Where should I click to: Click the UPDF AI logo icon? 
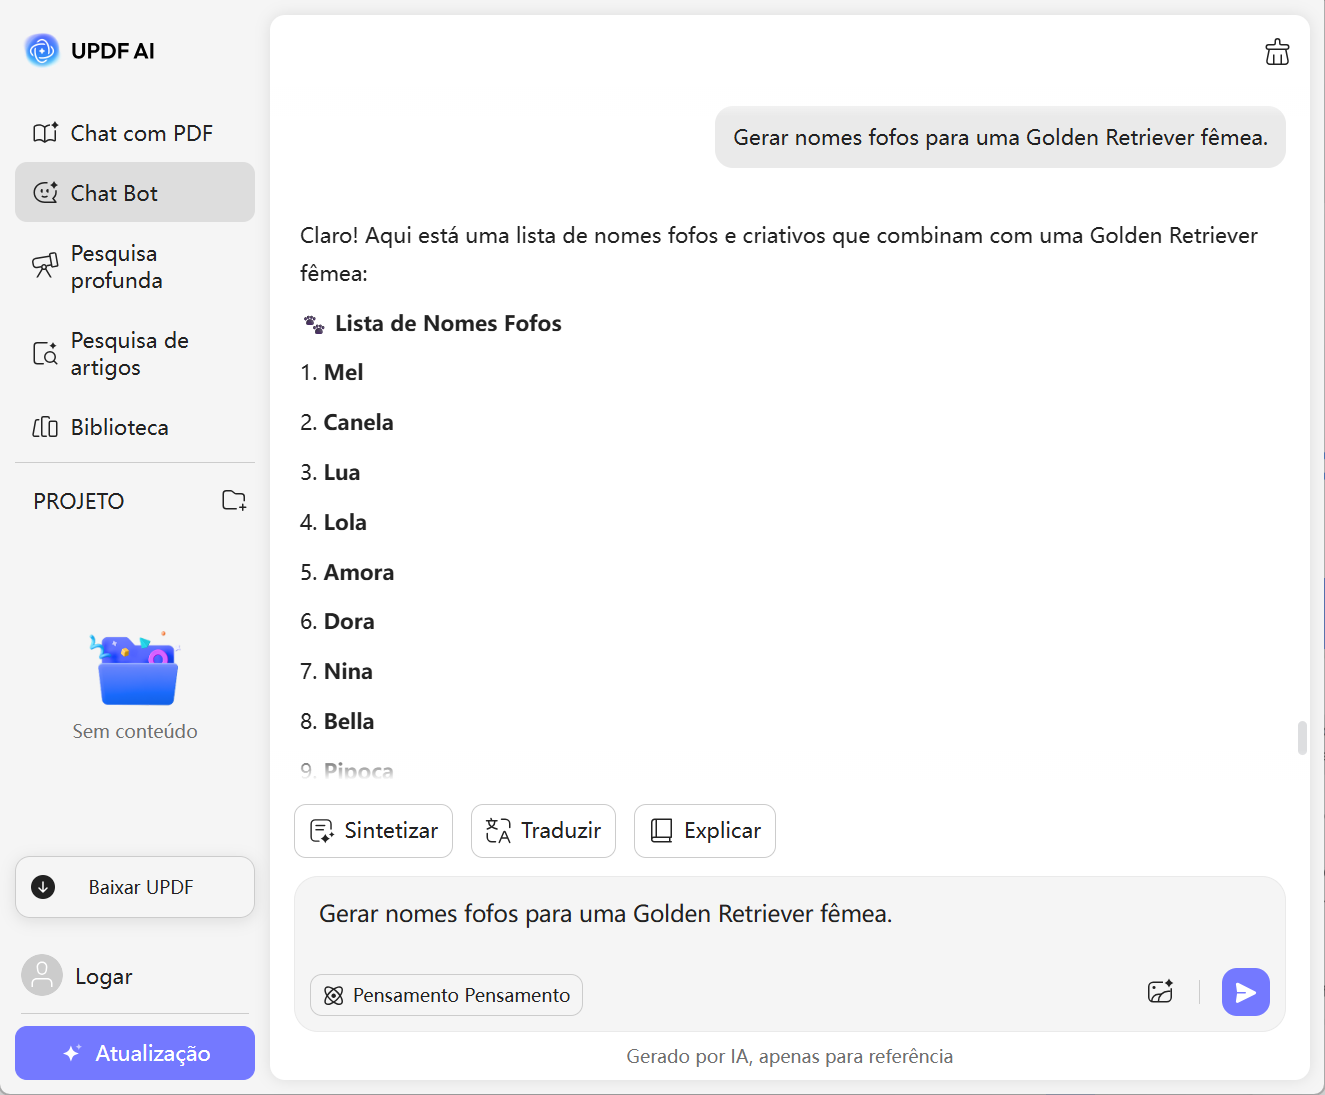(x=42, y=50)
